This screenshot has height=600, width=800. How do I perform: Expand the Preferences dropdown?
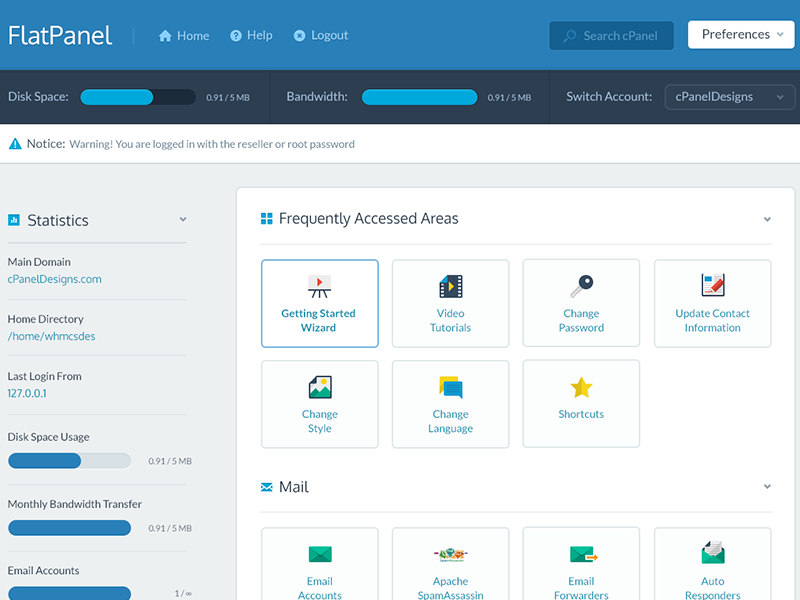tap(740, 33)
